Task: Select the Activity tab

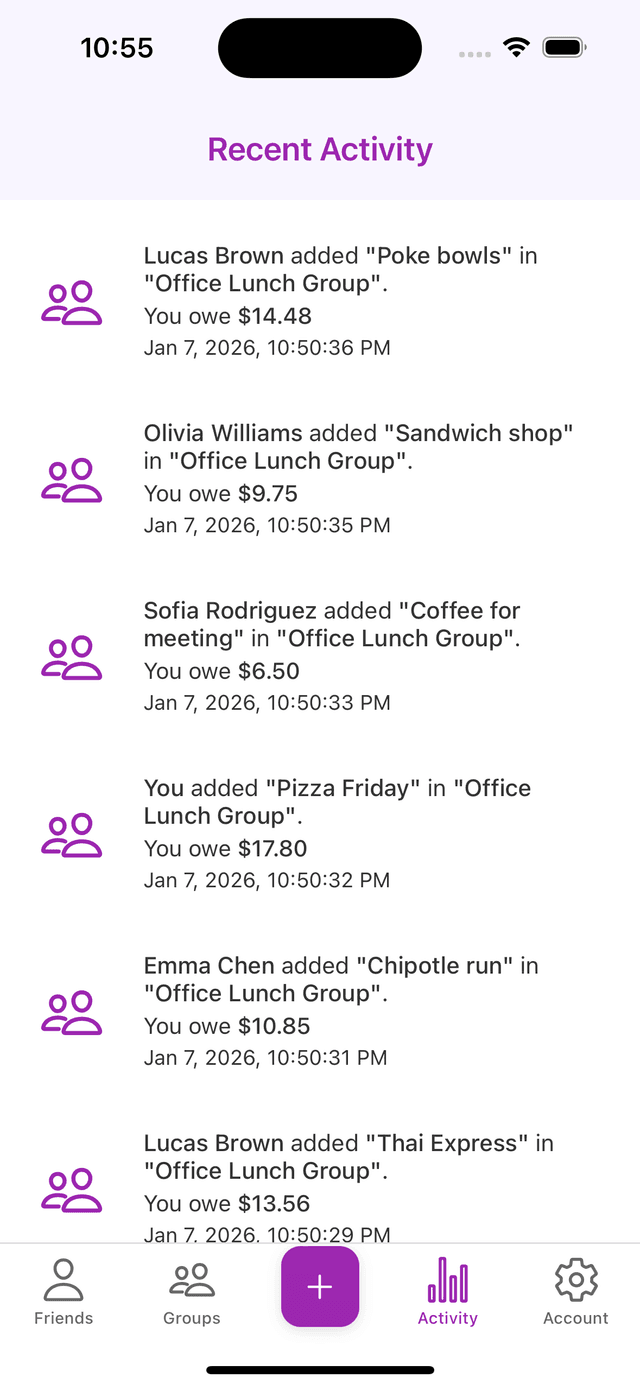Action: point(447,1292)
